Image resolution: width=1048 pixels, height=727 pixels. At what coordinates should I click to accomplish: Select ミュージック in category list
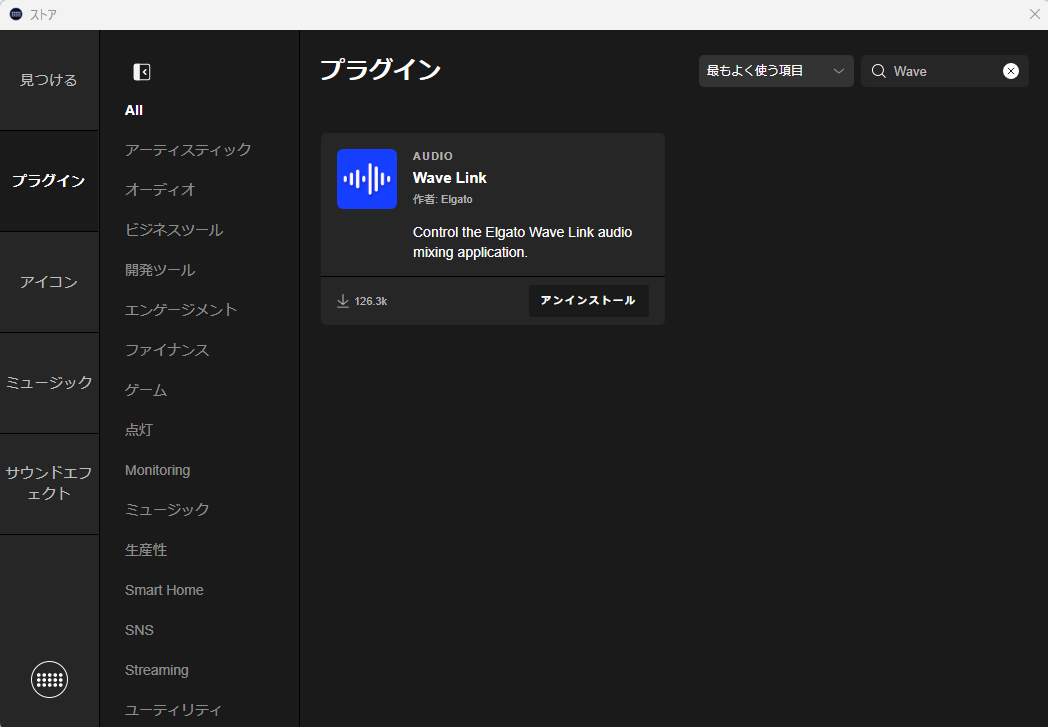pos(167,510)
